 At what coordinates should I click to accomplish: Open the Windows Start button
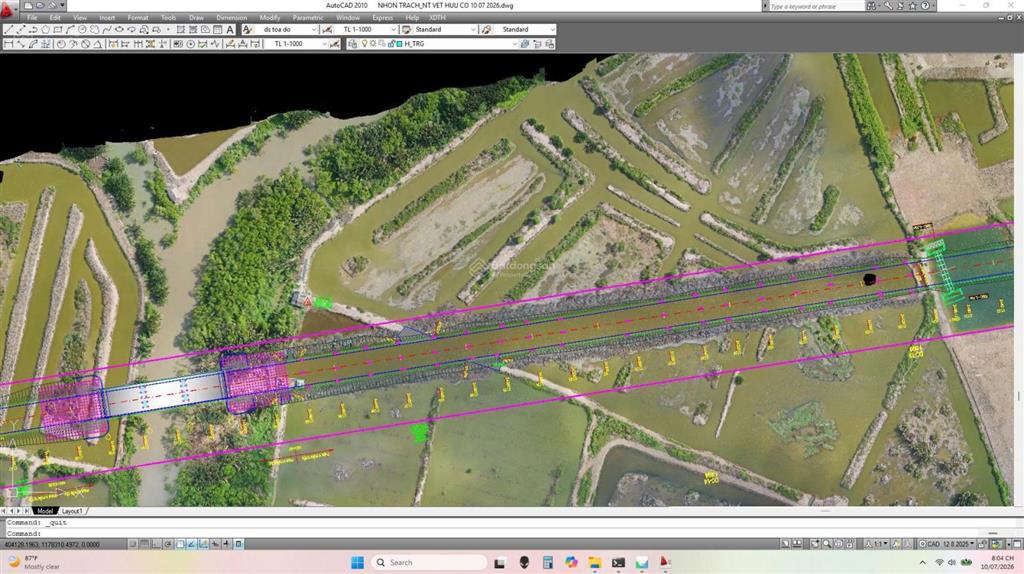pos(357,562)
